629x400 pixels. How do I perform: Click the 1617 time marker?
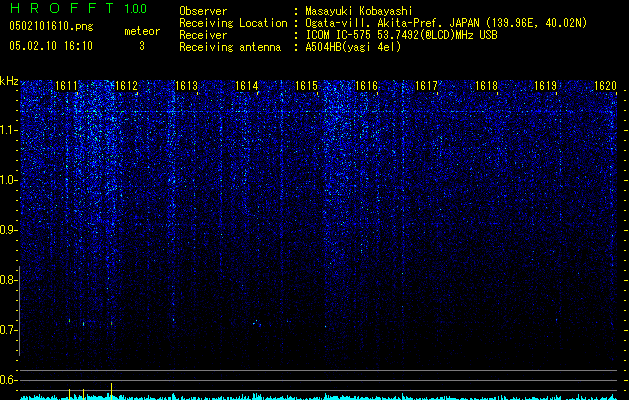coord(426,86)
